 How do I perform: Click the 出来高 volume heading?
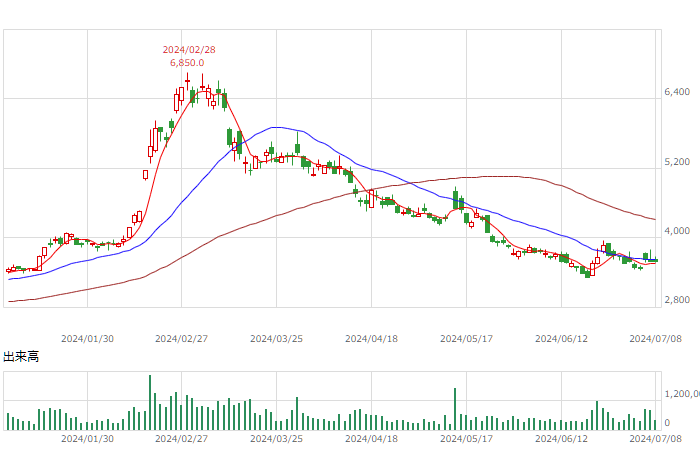21,357
